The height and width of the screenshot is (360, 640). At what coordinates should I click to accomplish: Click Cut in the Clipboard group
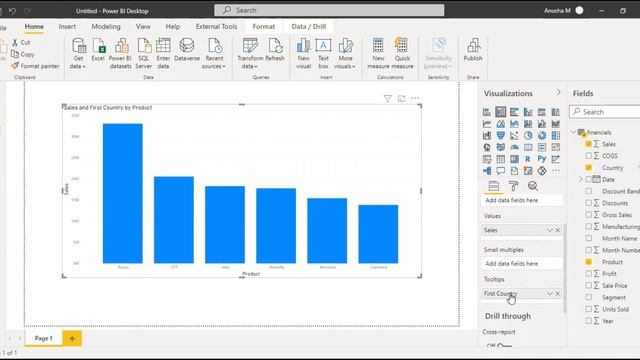coord(21,42)
